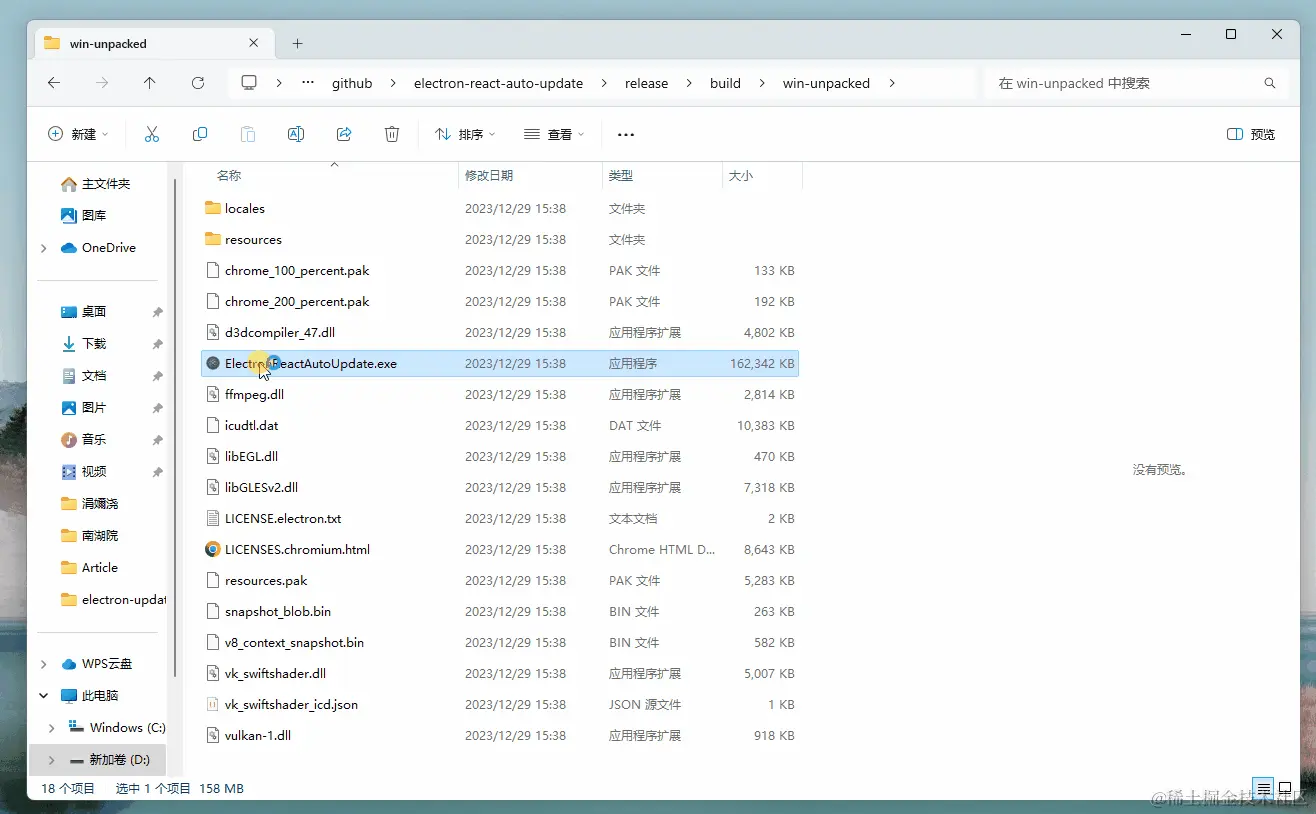Click the Cut scissors icon

point(152,134)
